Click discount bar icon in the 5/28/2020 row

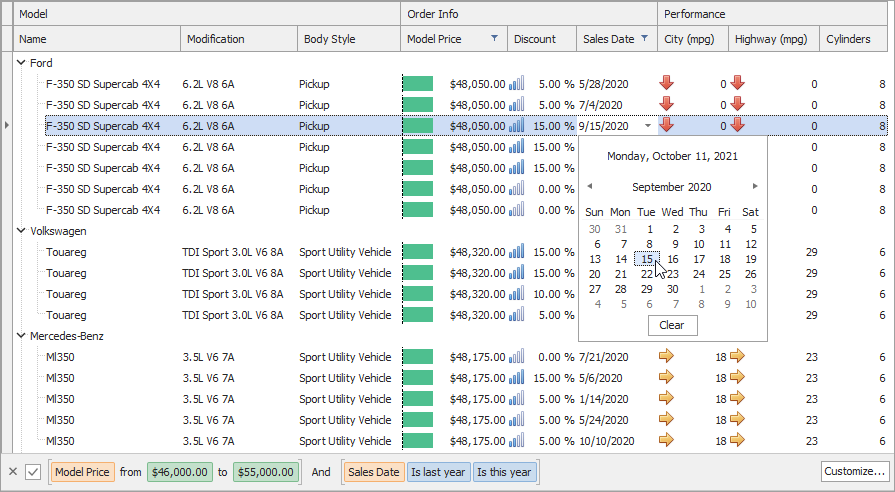pos(516,83)
